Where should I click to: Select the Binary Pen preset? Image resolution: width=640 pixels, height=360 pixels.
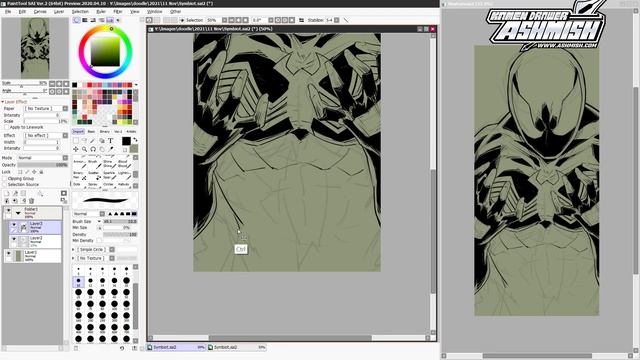pos(79,176)
